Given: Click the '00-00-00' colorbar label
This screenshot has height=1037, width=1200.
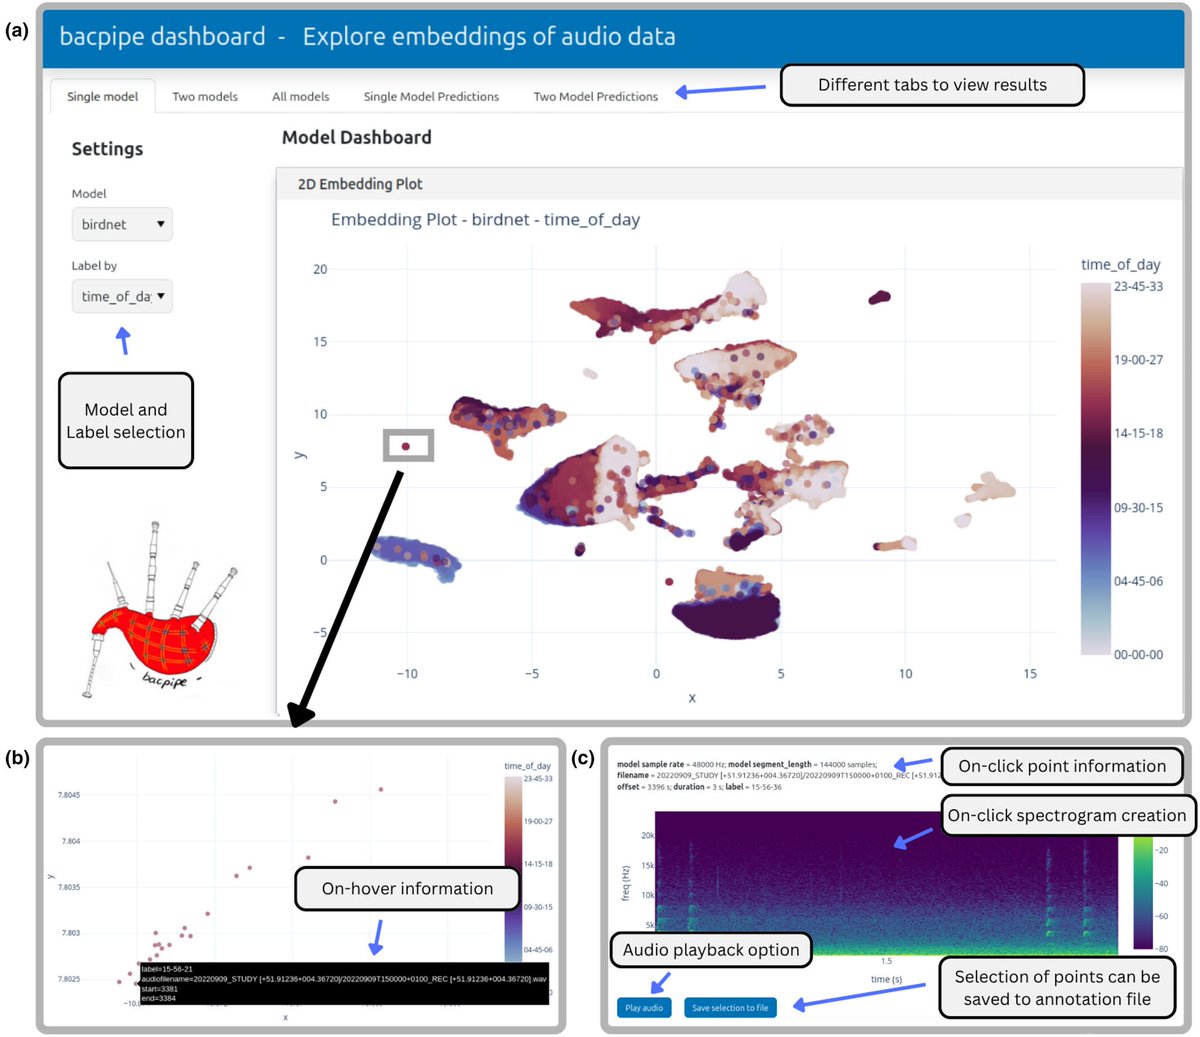Looking at the screenshot, I should point(1139,655).
